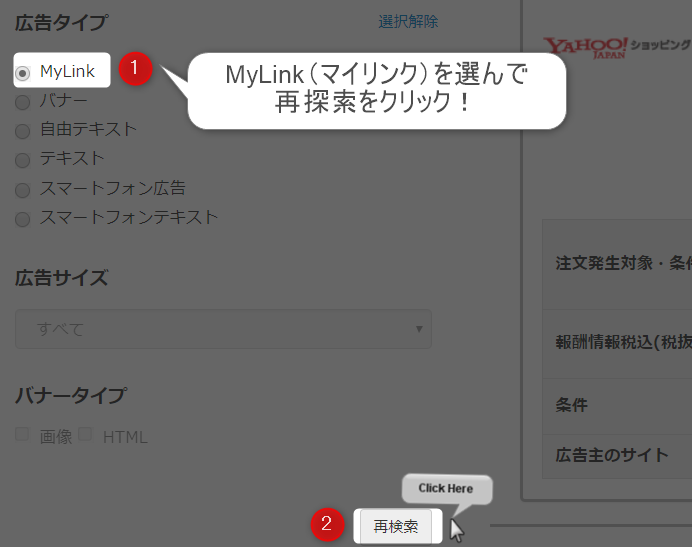Image resolution: width=692 pixels, height=547 pixels.
Task: Click the 広告サイズ section heading
Action: (x=61, y=278)
